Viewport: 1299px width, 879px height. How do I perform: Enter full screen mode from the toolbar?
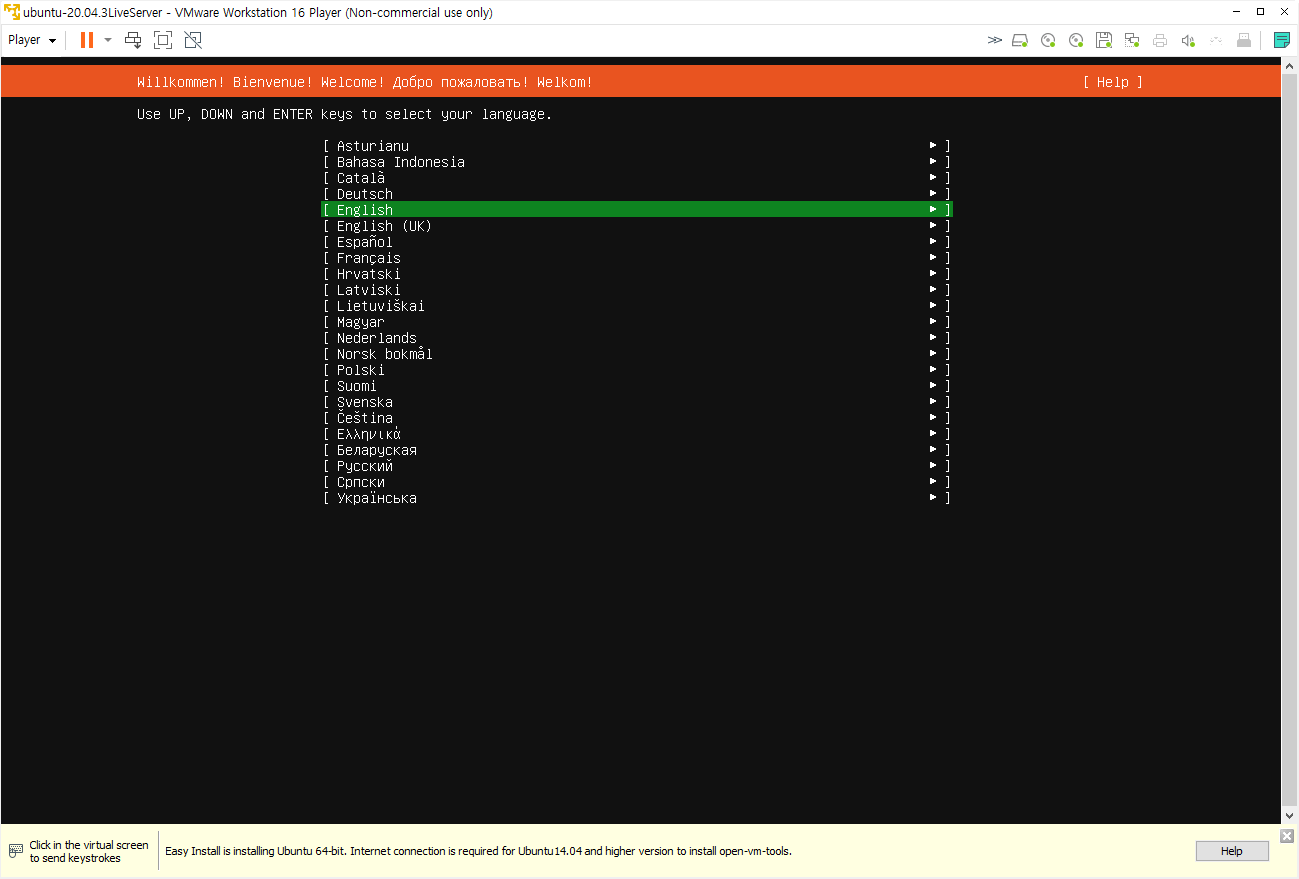click(x=163, y=40)
